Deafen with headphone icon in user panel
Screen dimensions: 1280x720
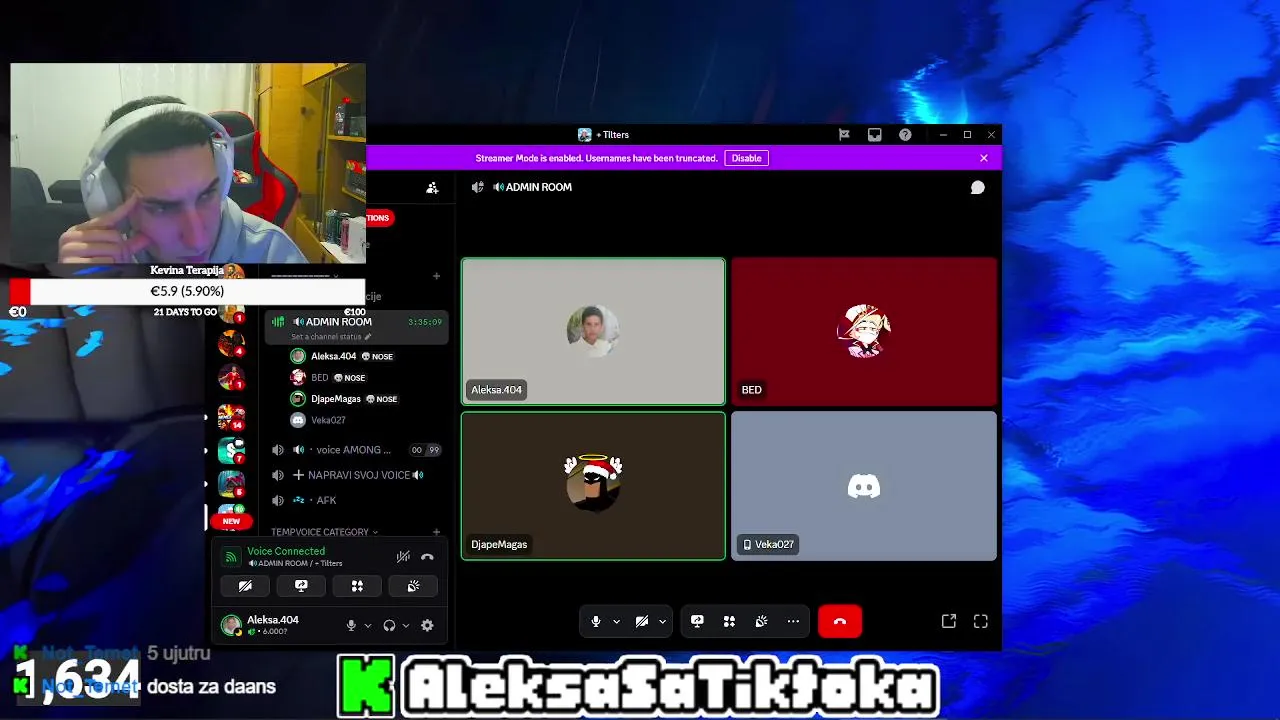pos(389,625)
